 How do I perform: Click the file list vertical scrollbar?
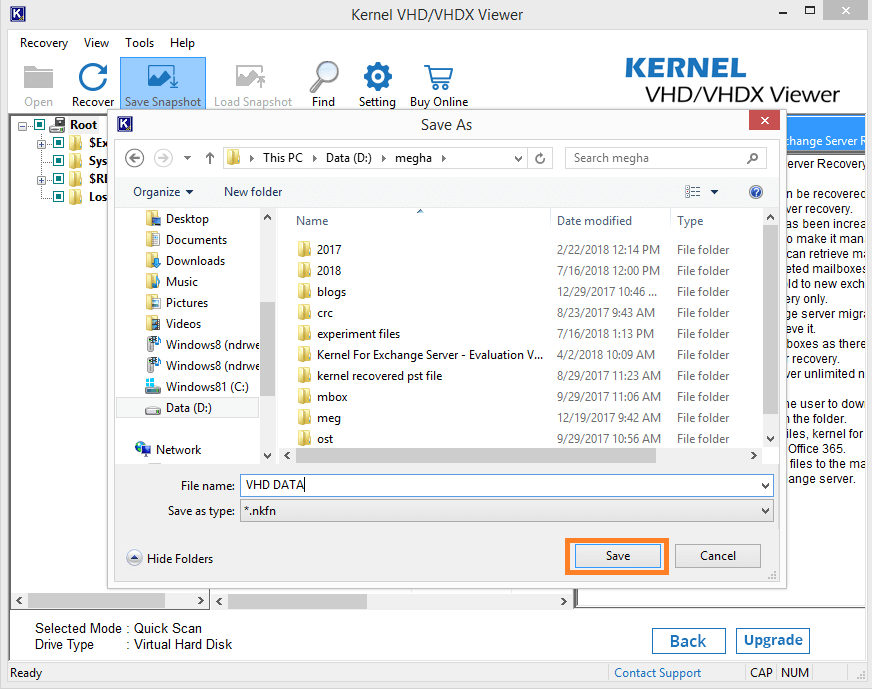pyautogui.click(x=770, y=319)
